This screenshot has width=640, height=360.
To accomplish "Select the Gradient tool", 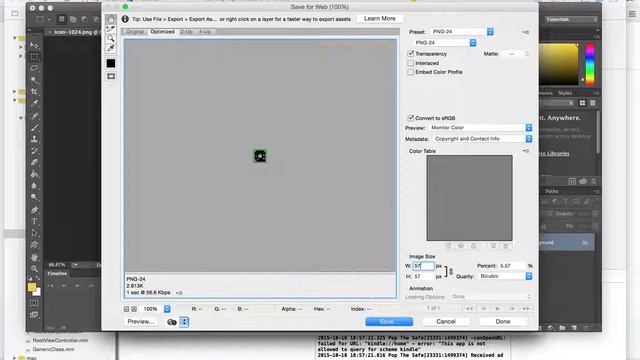I will [34, 174].
